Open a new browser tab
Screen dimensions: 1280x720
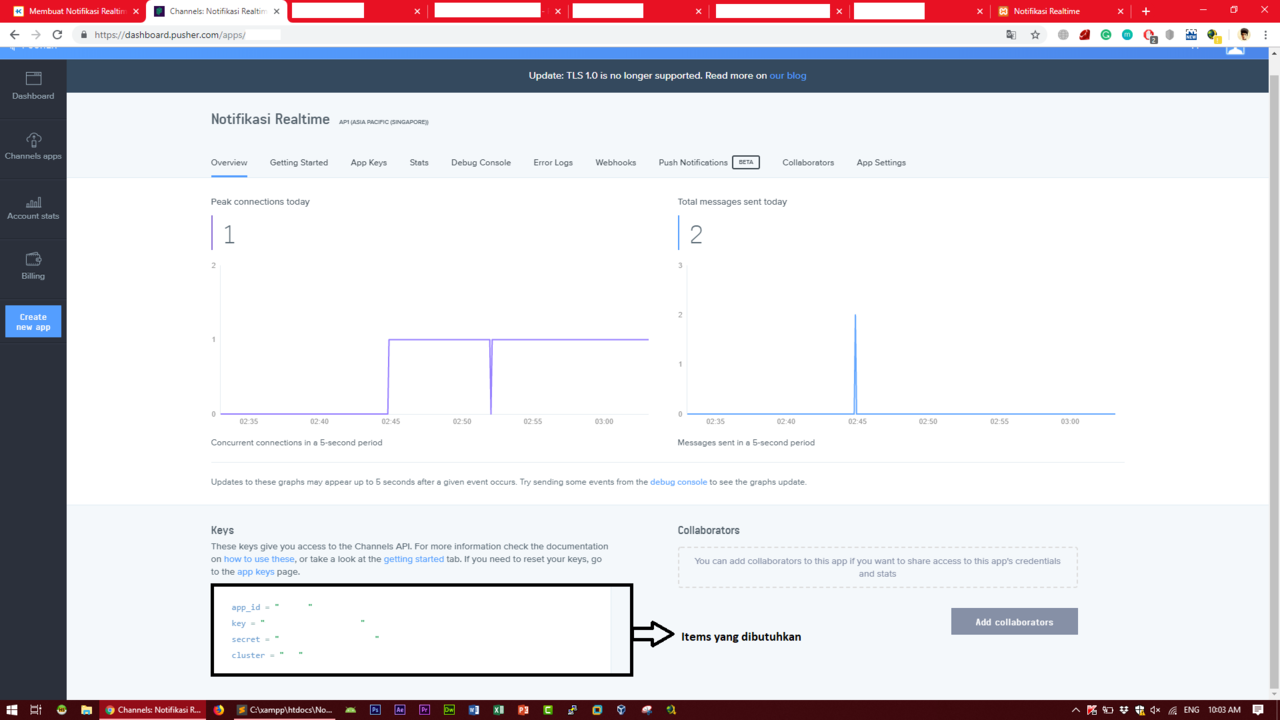pos(1146,11)
